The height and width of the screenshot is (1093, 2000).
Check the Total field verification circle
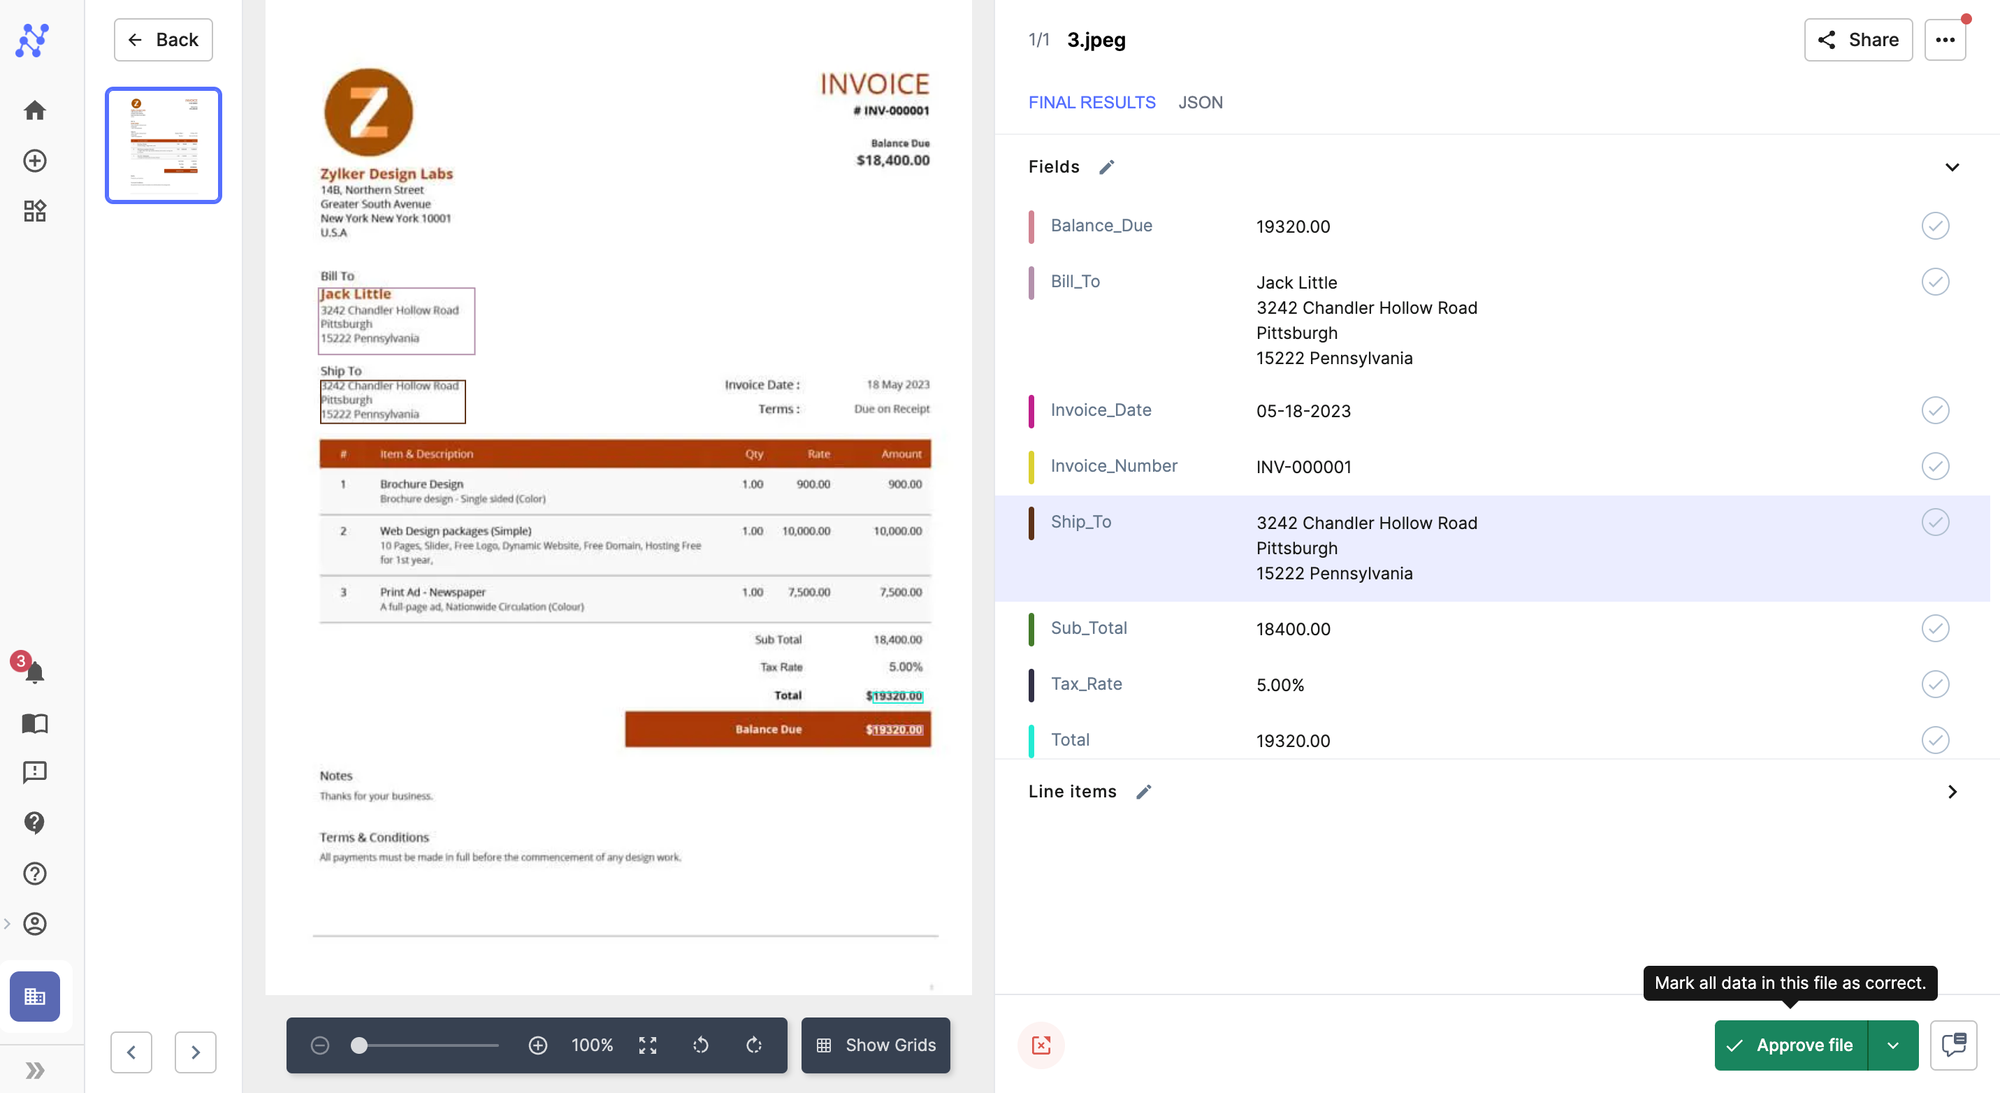pos(1935,740)
